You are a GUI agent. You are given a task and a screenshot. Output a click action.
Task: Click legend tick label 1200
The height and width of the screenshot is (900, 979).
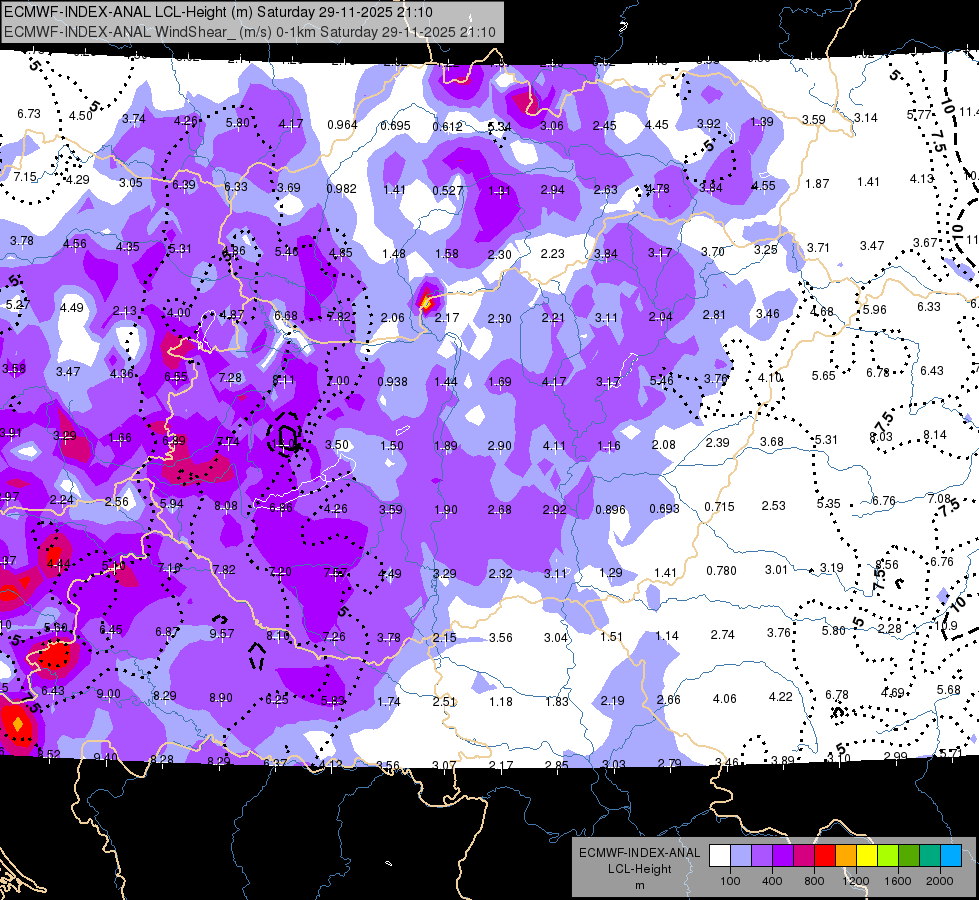click(x=855, y=881)
